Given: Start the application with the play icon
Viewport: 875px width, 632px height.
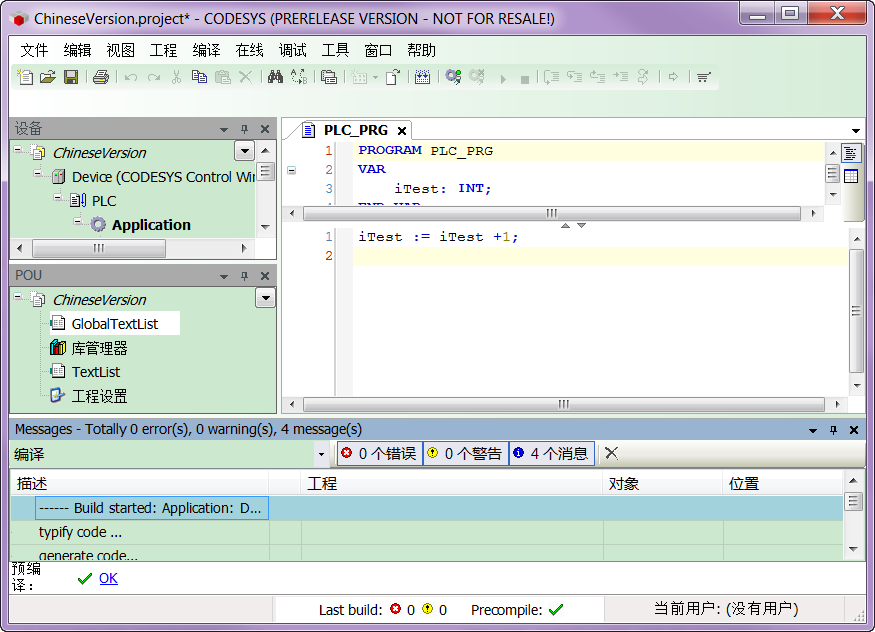Looking at the screenshot, I should (503, 79).
